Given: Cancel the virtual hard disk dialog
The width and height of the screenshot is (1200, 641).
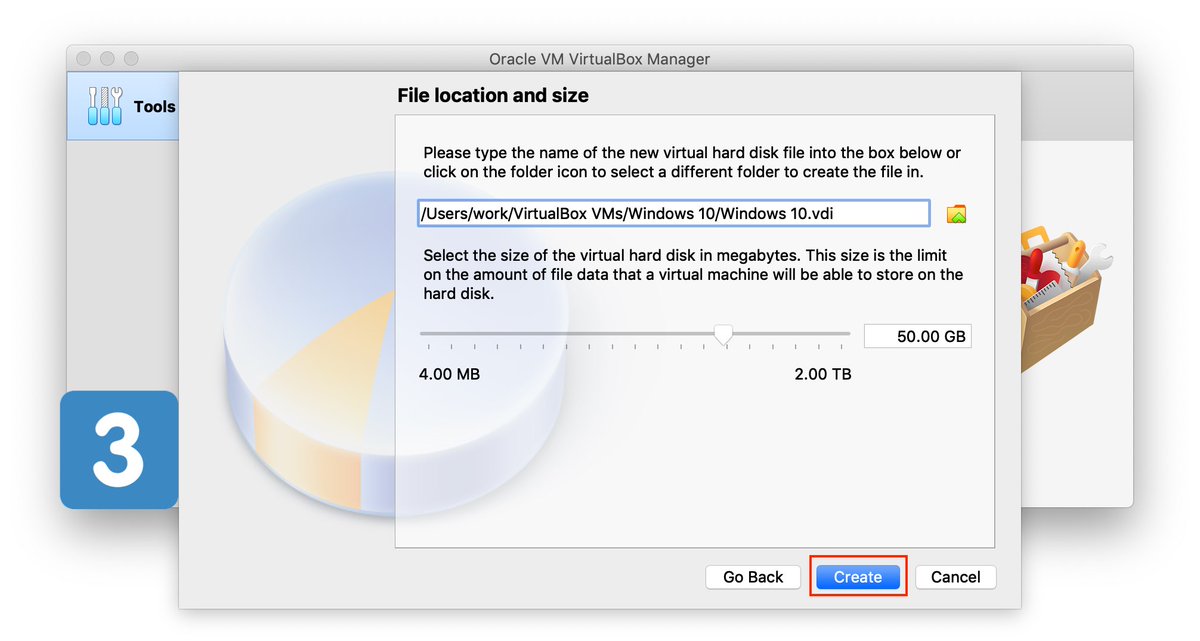Looking at the screenshot, I should [955, 577].
